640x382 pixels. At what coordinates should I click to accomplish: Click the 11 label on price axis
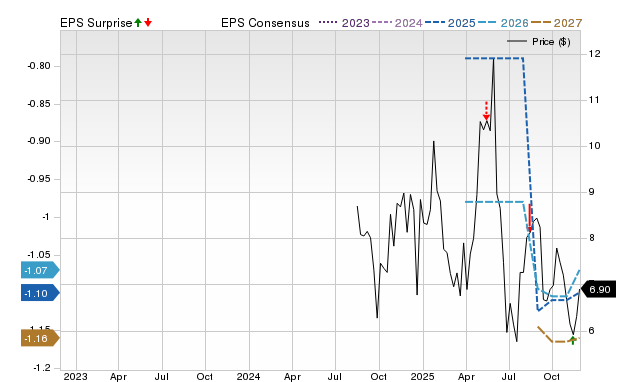[x=594, y=100]
